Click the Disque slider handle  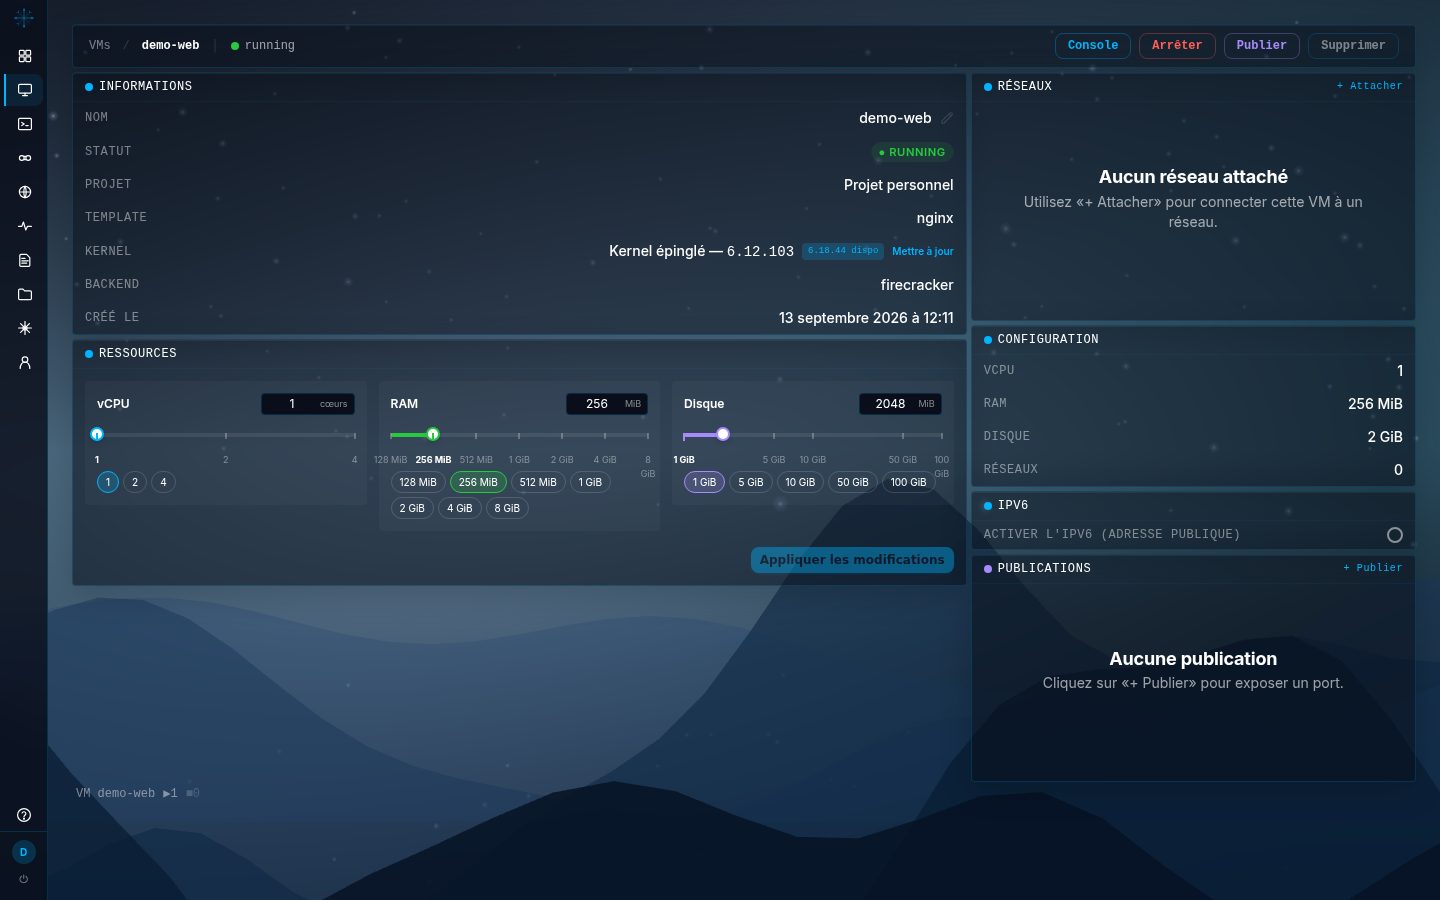pos(723,434)
